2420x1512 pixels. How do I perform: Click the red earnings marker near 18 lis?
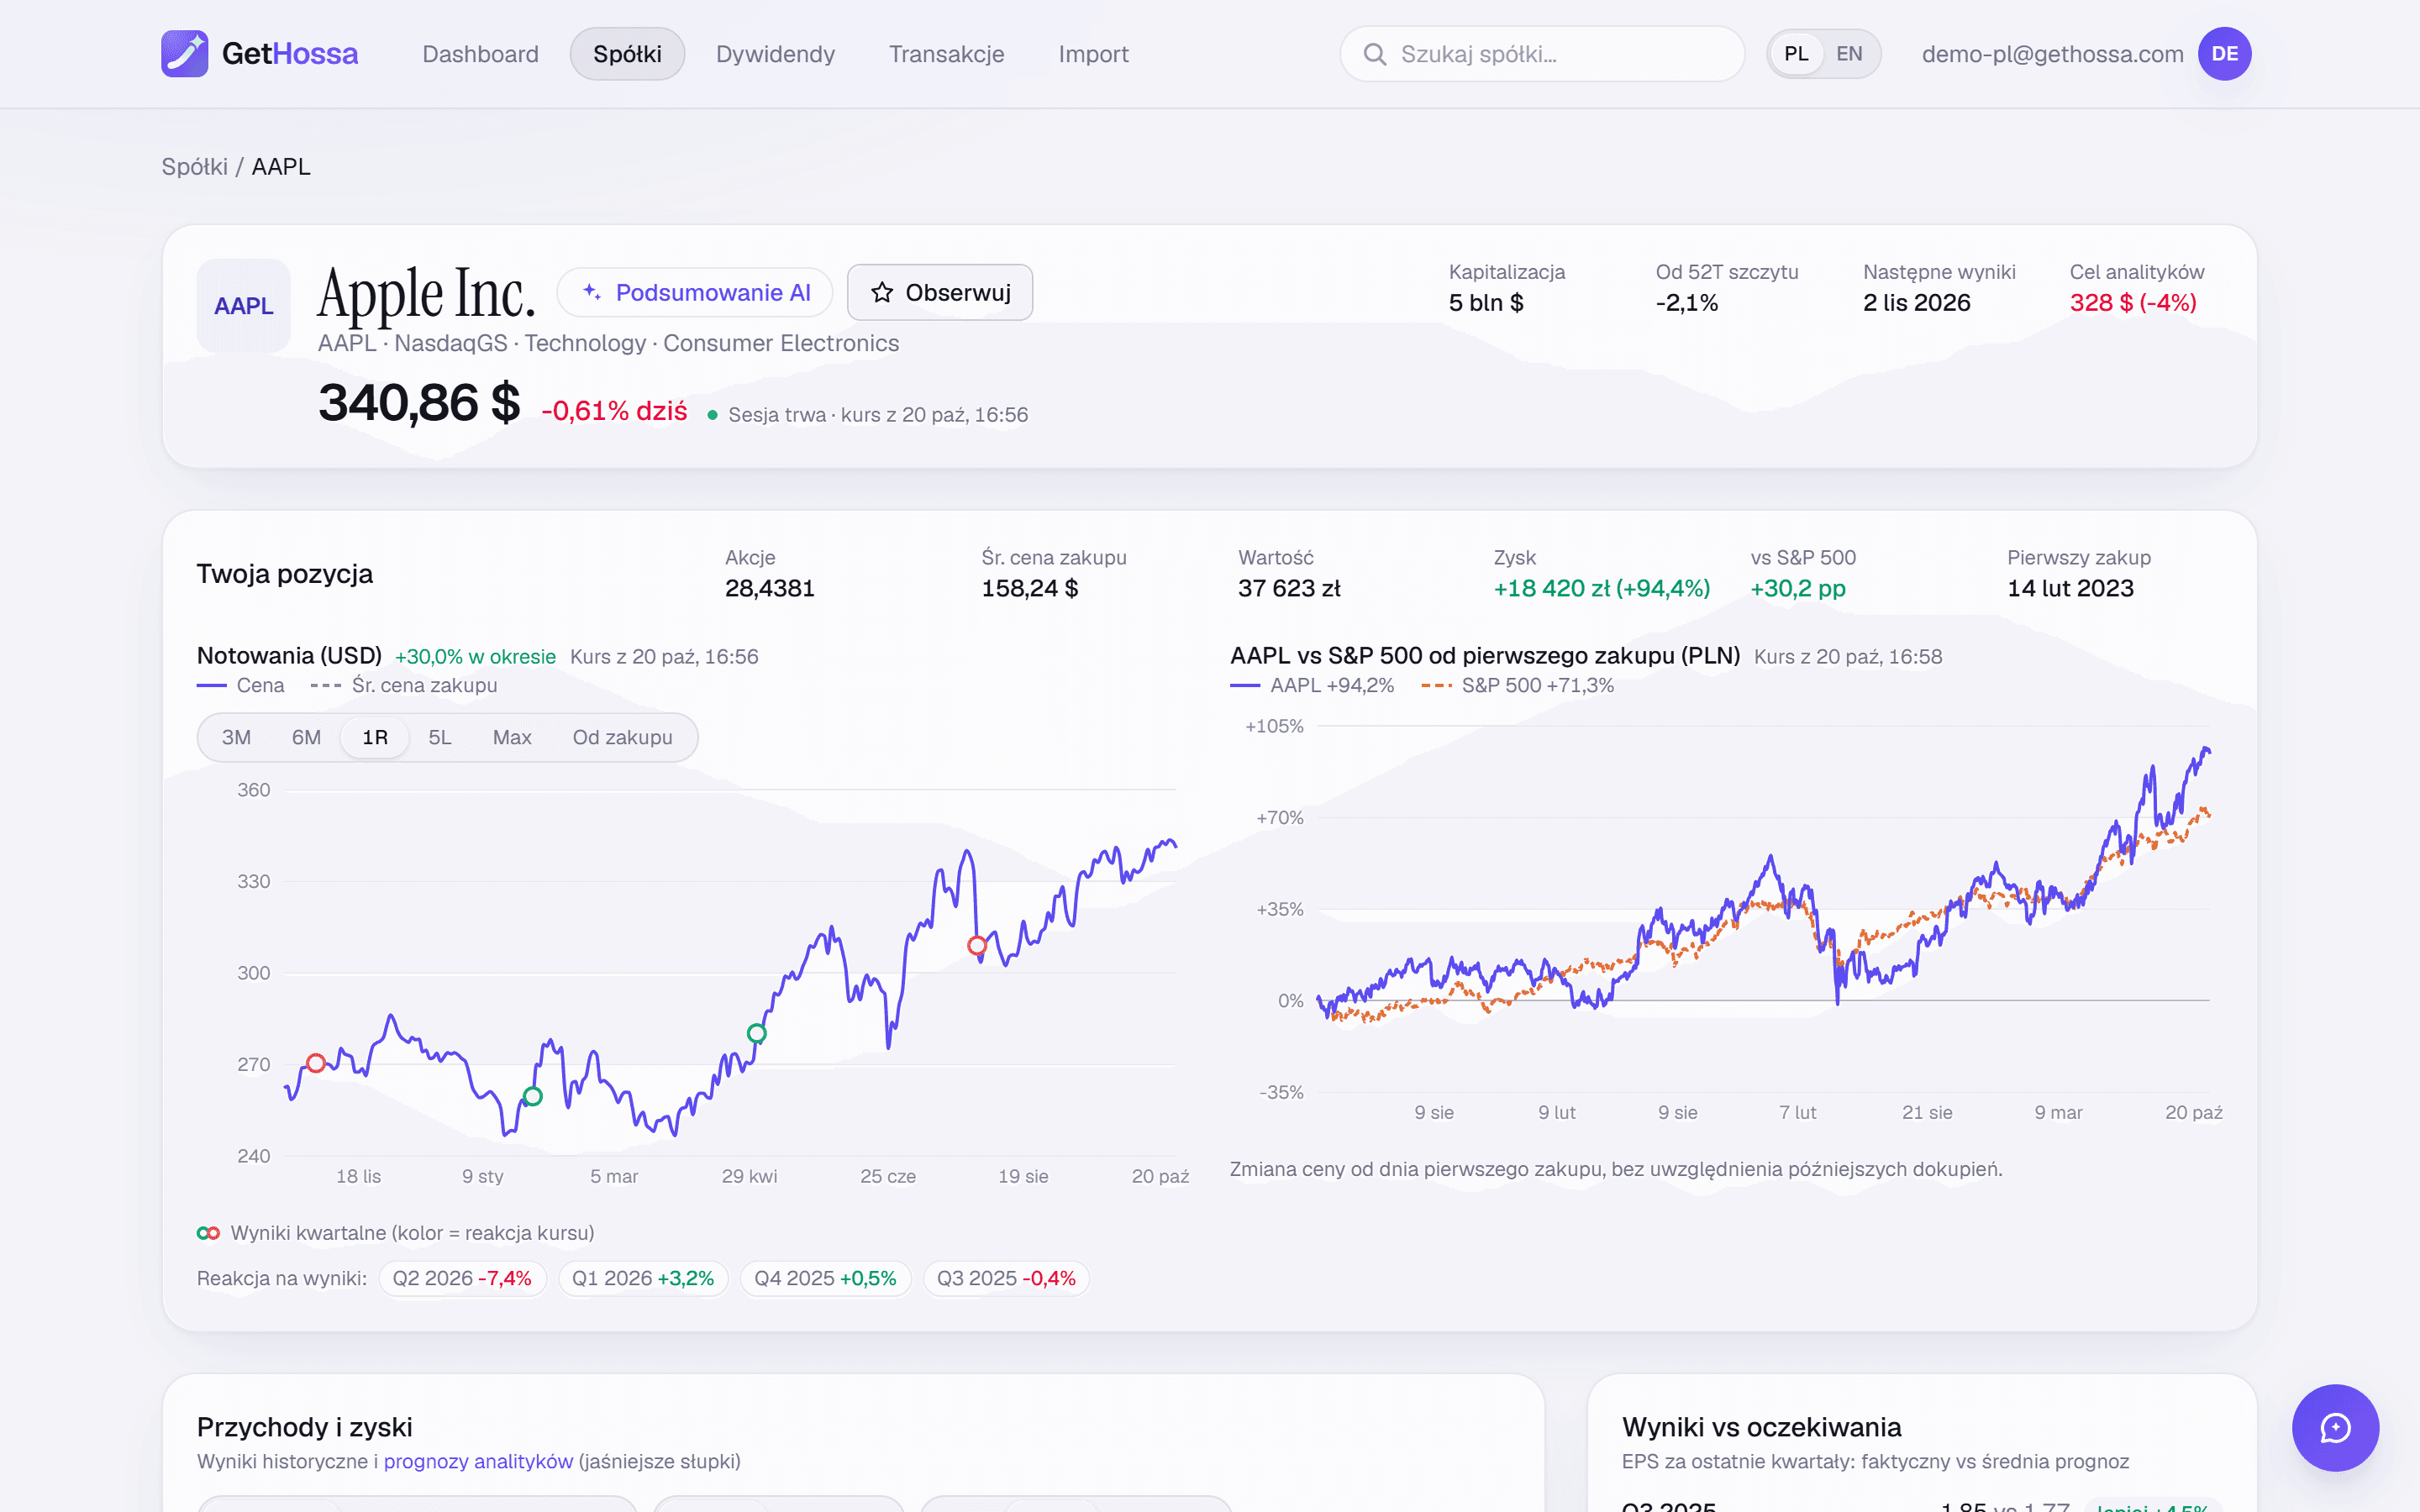[x=316, y=1063]
